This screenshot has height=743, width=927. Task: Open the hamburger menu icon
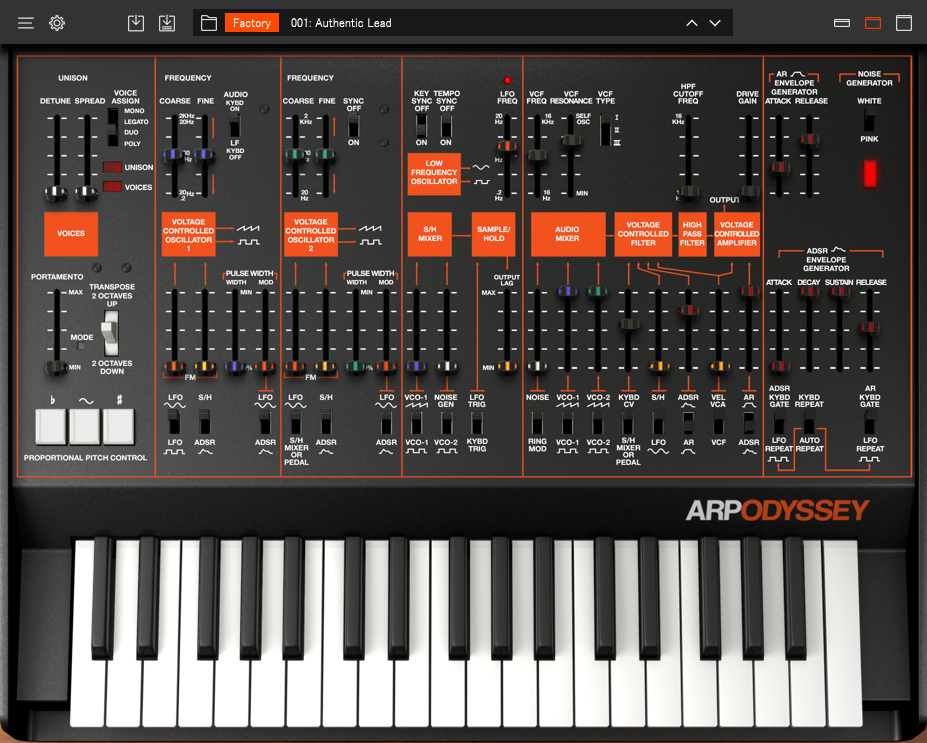click(25, 22)
